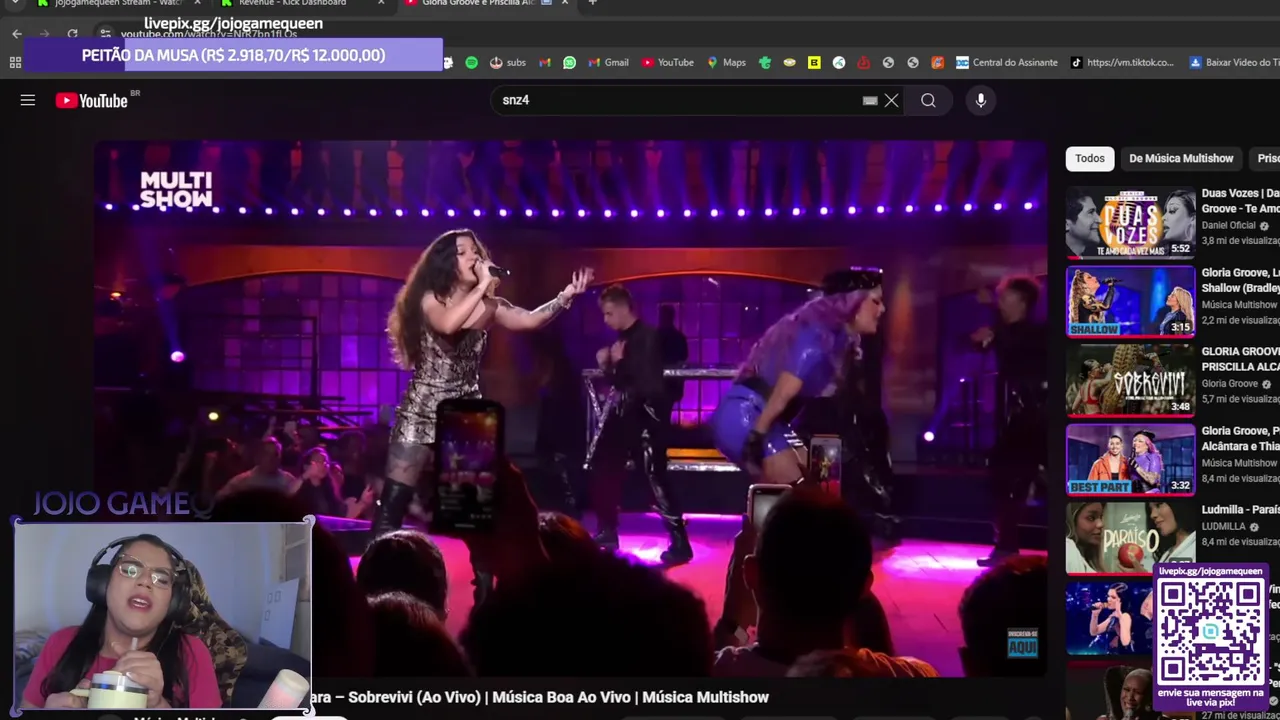Reload the page with refresh icon
The image size is (1280, 720).
(x=72, y=34)
